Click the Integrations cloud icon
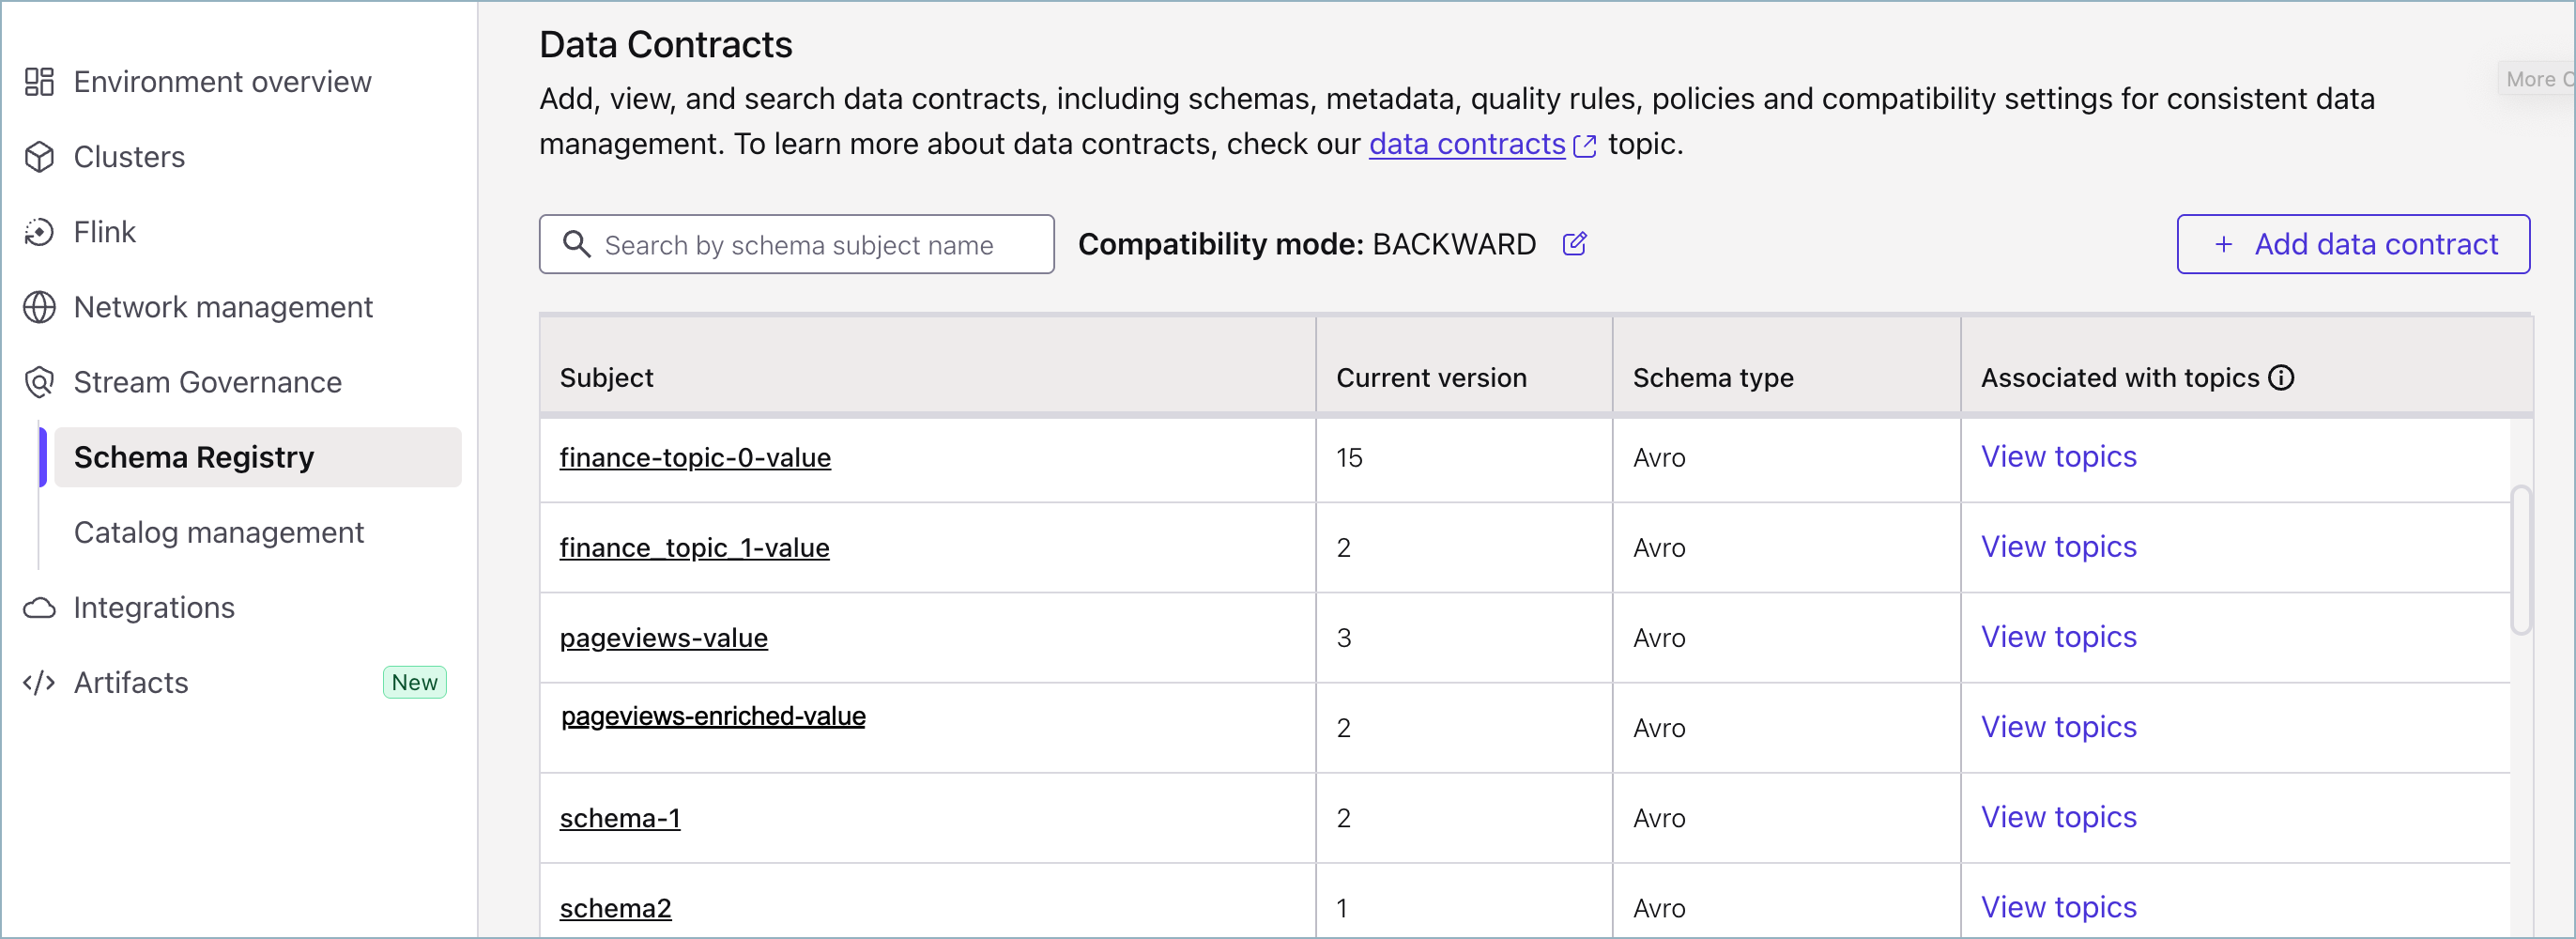Image resolution: width=2576 pixels, height=939 pixels. pos(39,608)
